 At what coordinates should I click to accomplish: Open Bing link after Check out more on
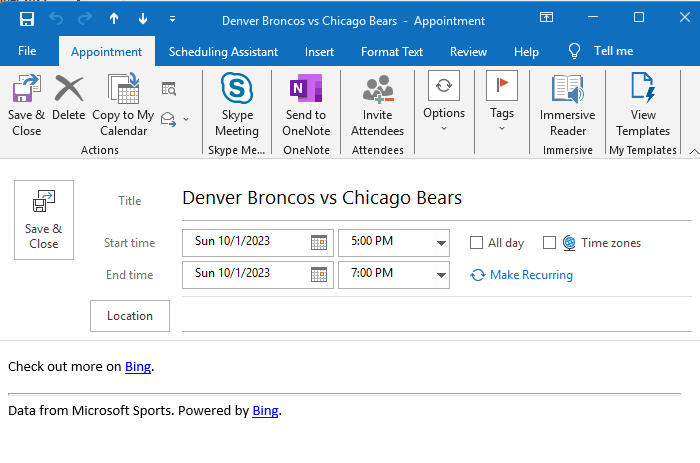[x=138, y=367]
